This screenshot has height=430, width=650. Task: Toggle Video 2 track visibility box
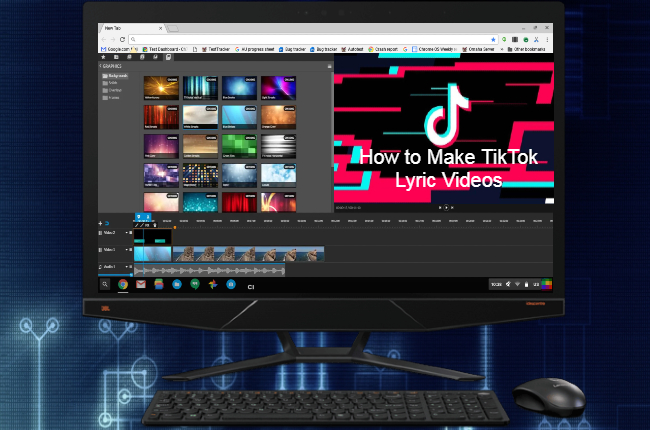coord(131,233)
